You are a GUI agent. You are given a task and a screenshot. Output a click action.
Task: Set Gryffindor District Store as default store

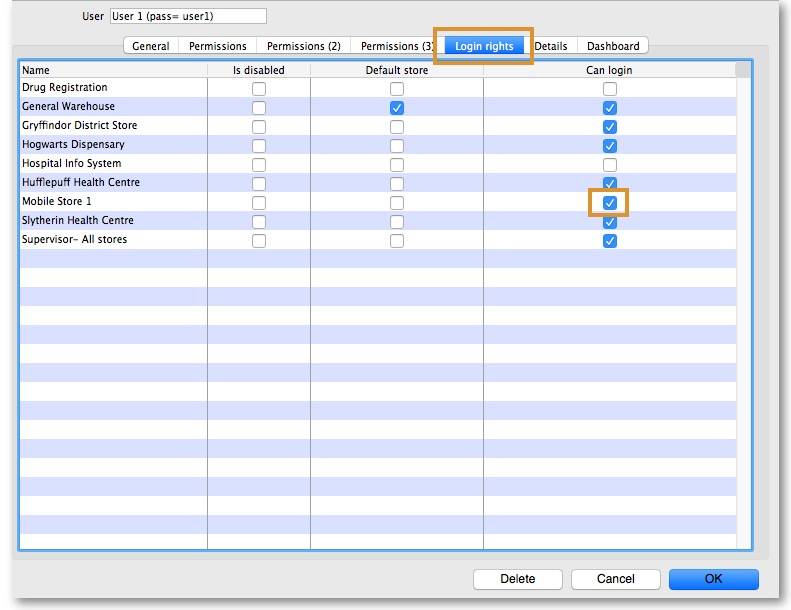pyautogui.click(x=397, y=127)
